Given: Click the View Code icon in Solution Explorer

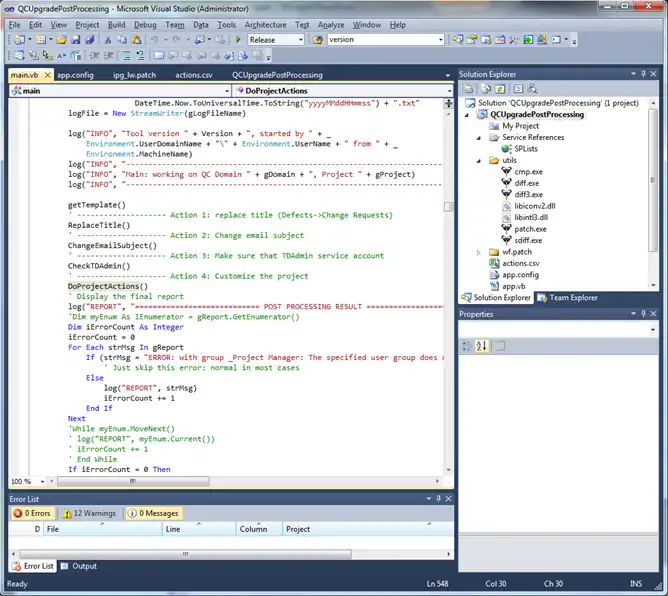Looking at the screenshot, I should [x=518, y=89].
